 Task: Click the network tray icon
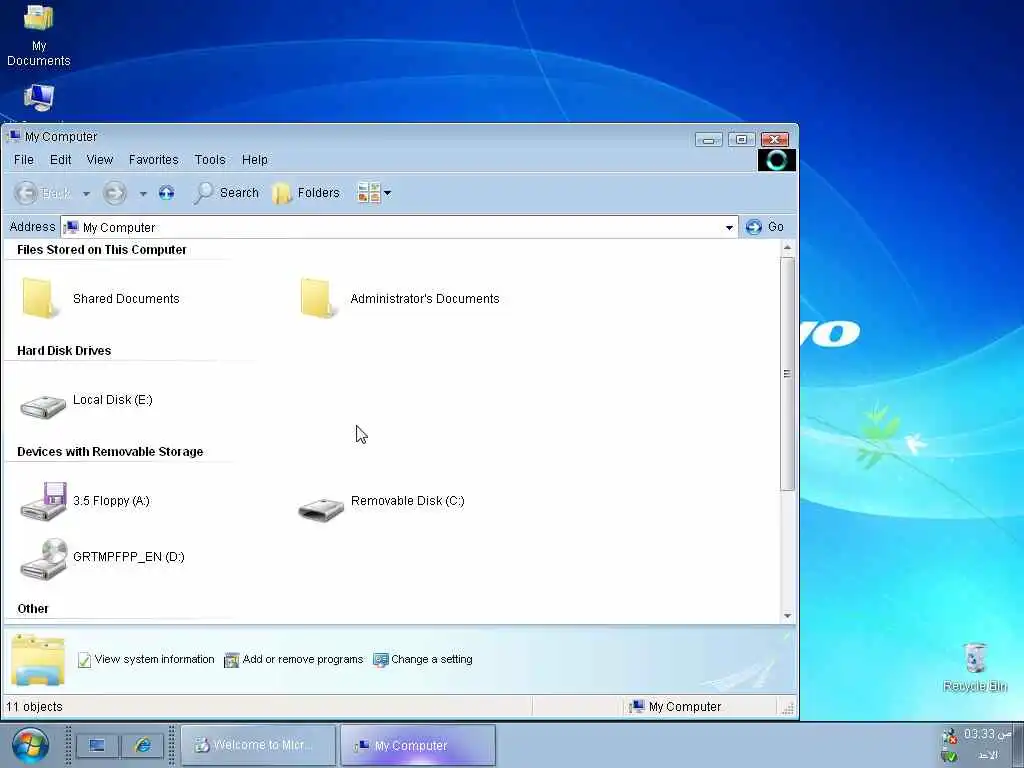pos(949,736)
